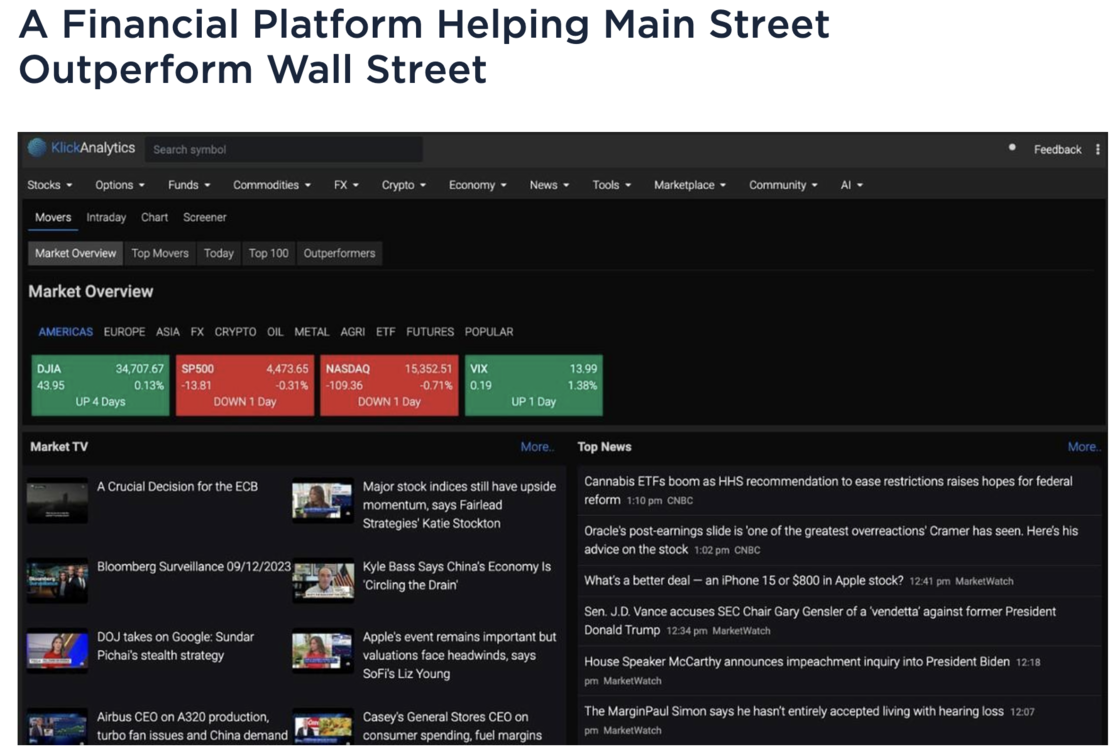This screenshot has height=754, width=1120.
Task: Play the Kyle Bass video thumbnail
Action: [323, 580]
